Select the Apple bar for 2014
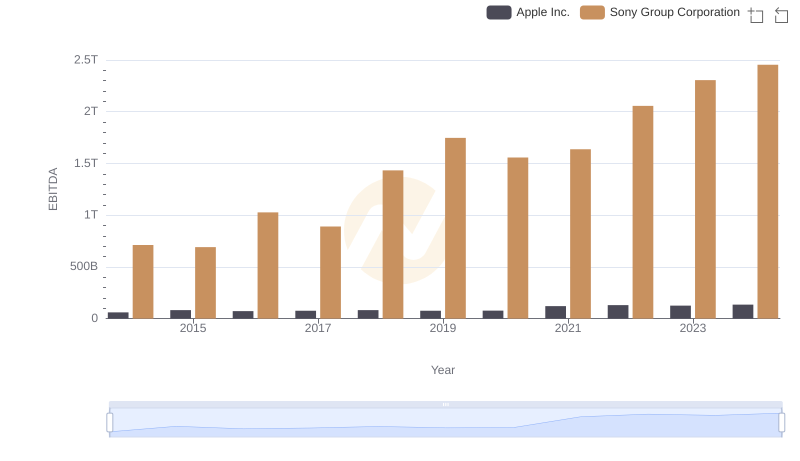 (x=118, y=316)
